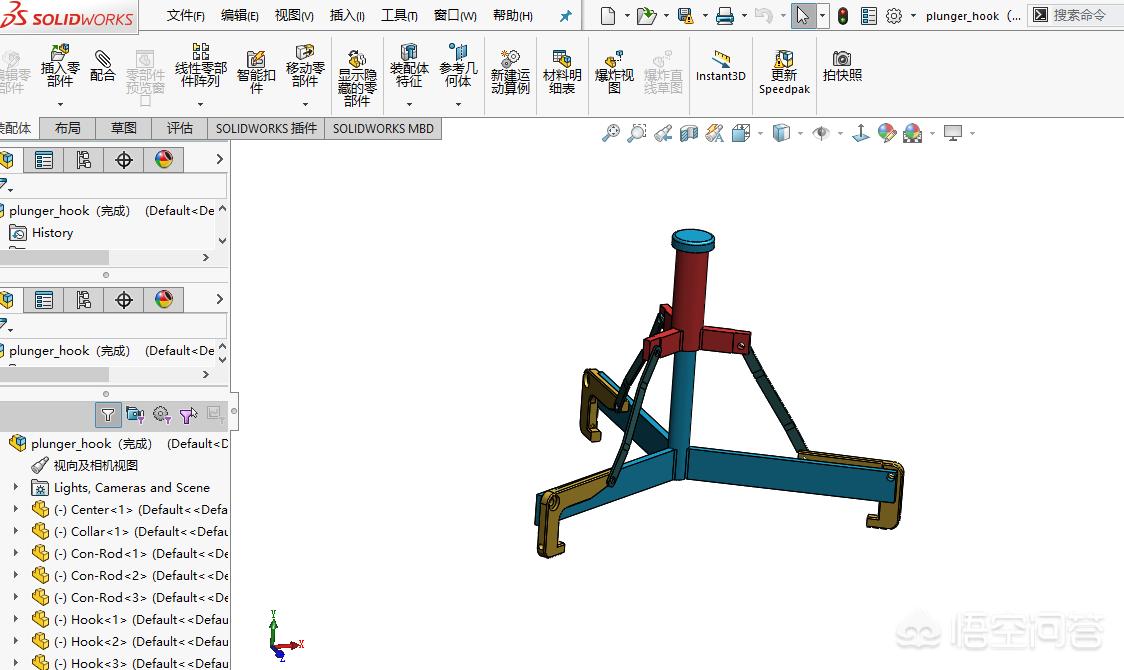1124x670 pixels.
Task: Switch to the SOLIDWORKS MBD tab
Action: [383, 128]
